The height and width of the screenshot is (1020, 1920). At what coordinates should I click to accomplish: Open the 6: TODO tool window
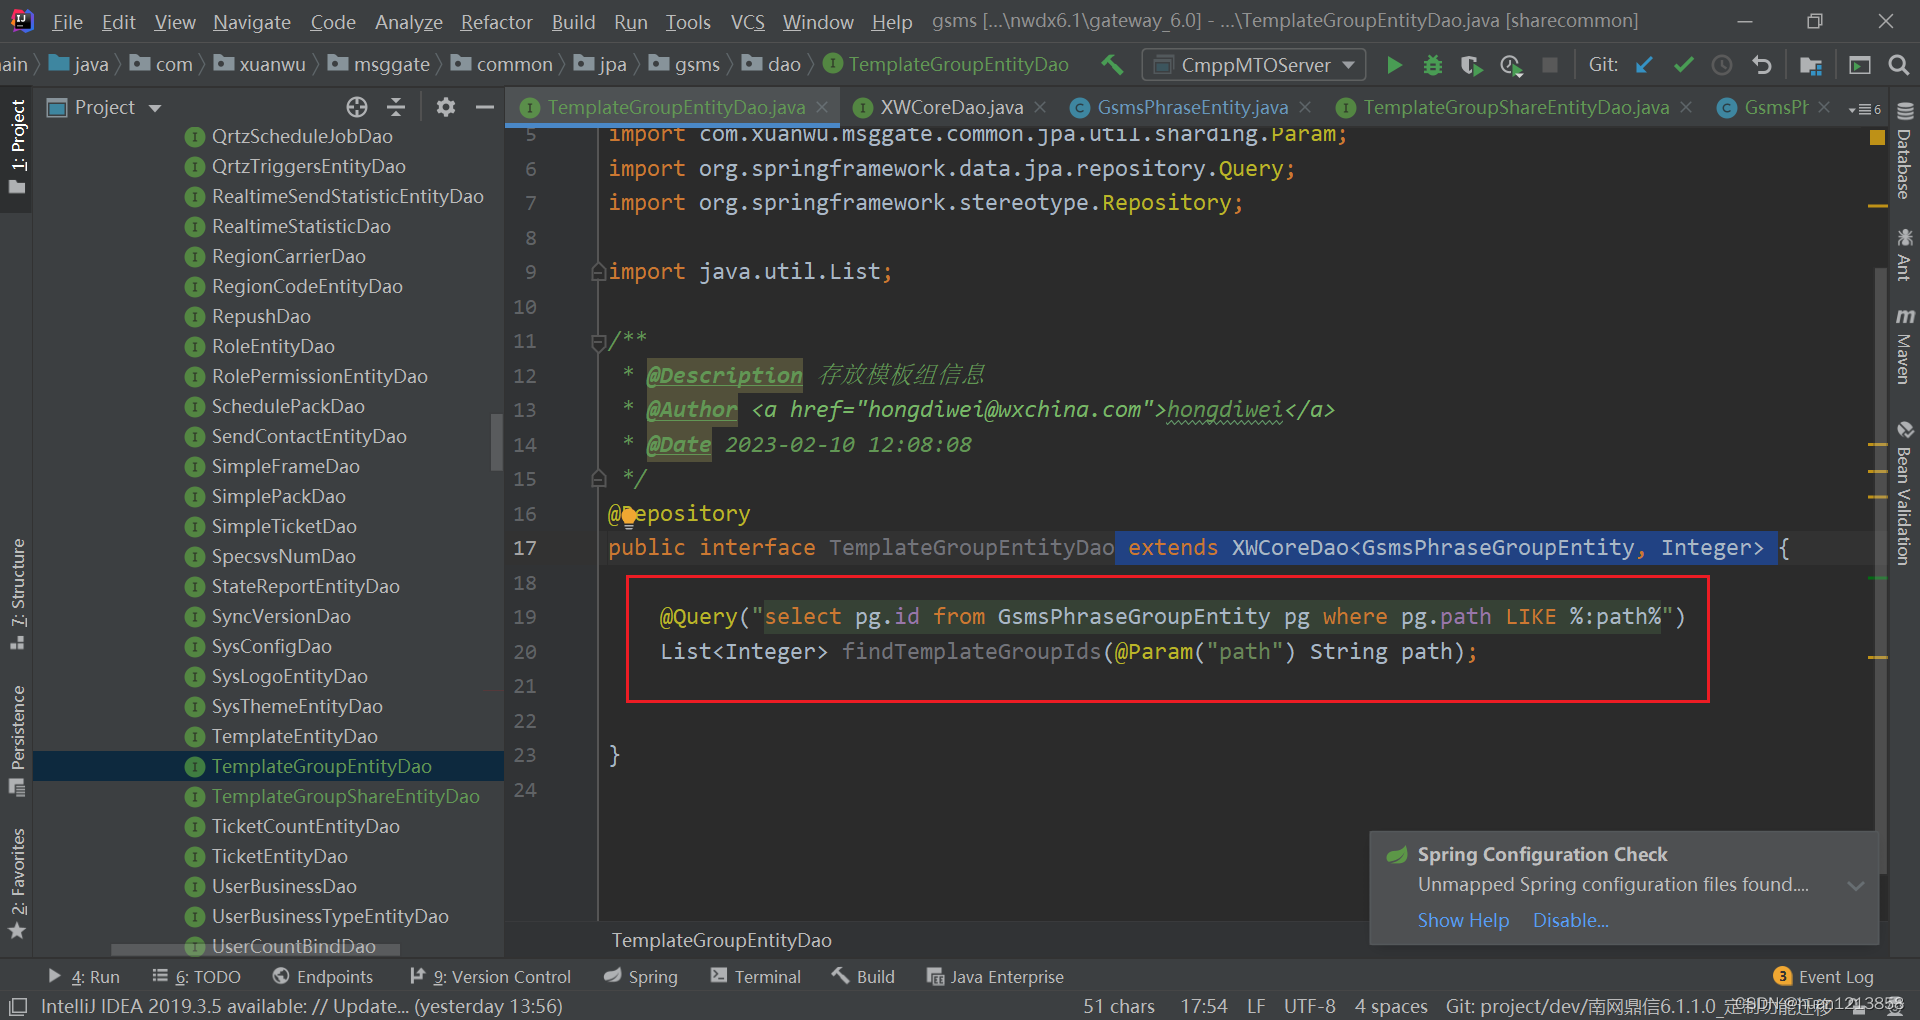[196, 977]
